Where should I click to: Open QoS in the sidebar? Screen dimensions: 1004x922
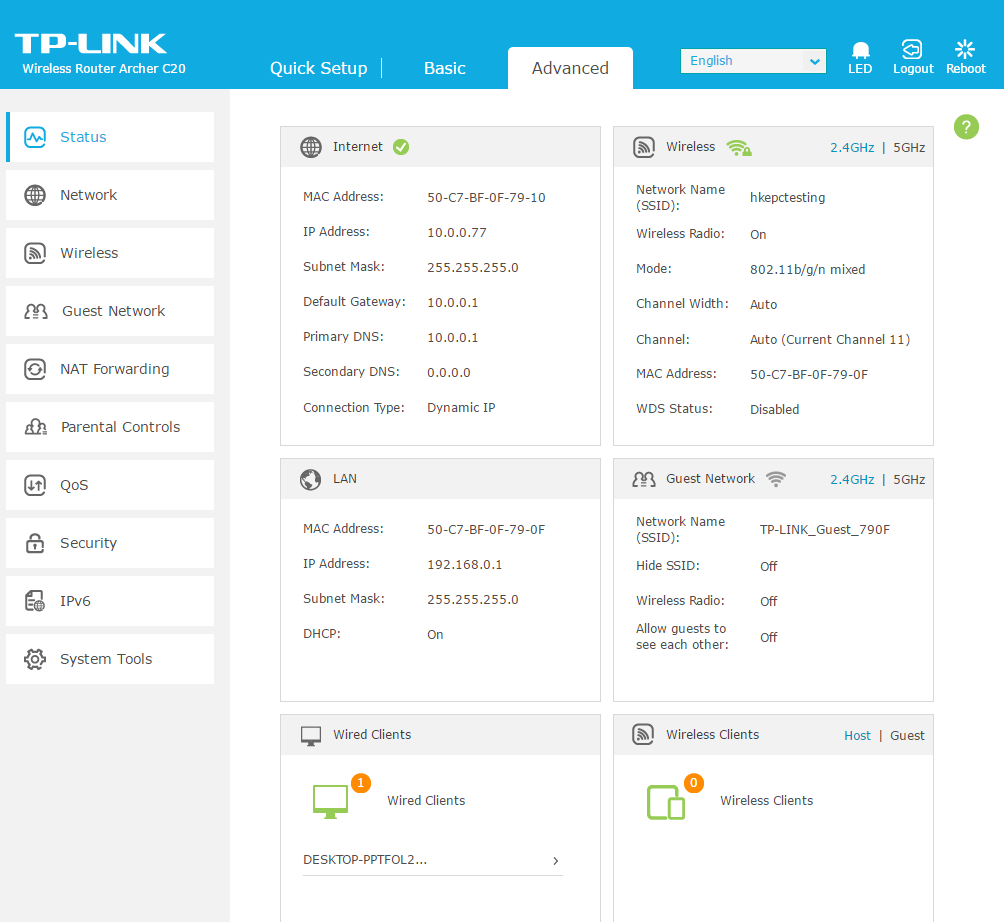(110, 485)
